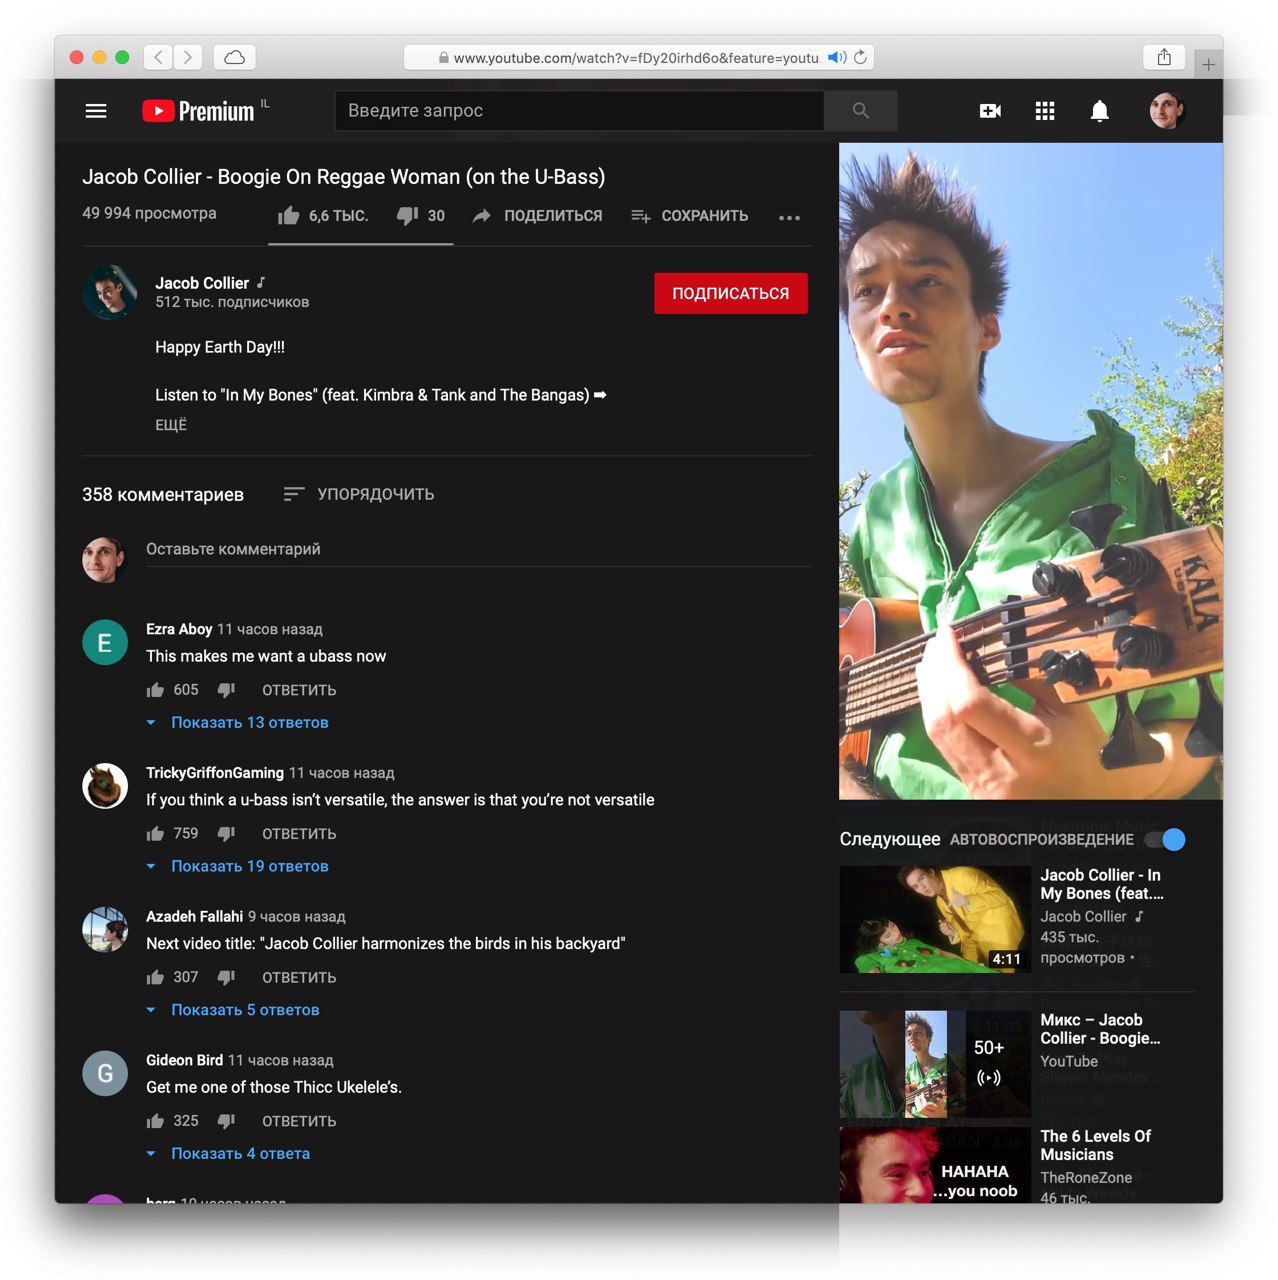Open the notifications bell

coord(1099,111)
